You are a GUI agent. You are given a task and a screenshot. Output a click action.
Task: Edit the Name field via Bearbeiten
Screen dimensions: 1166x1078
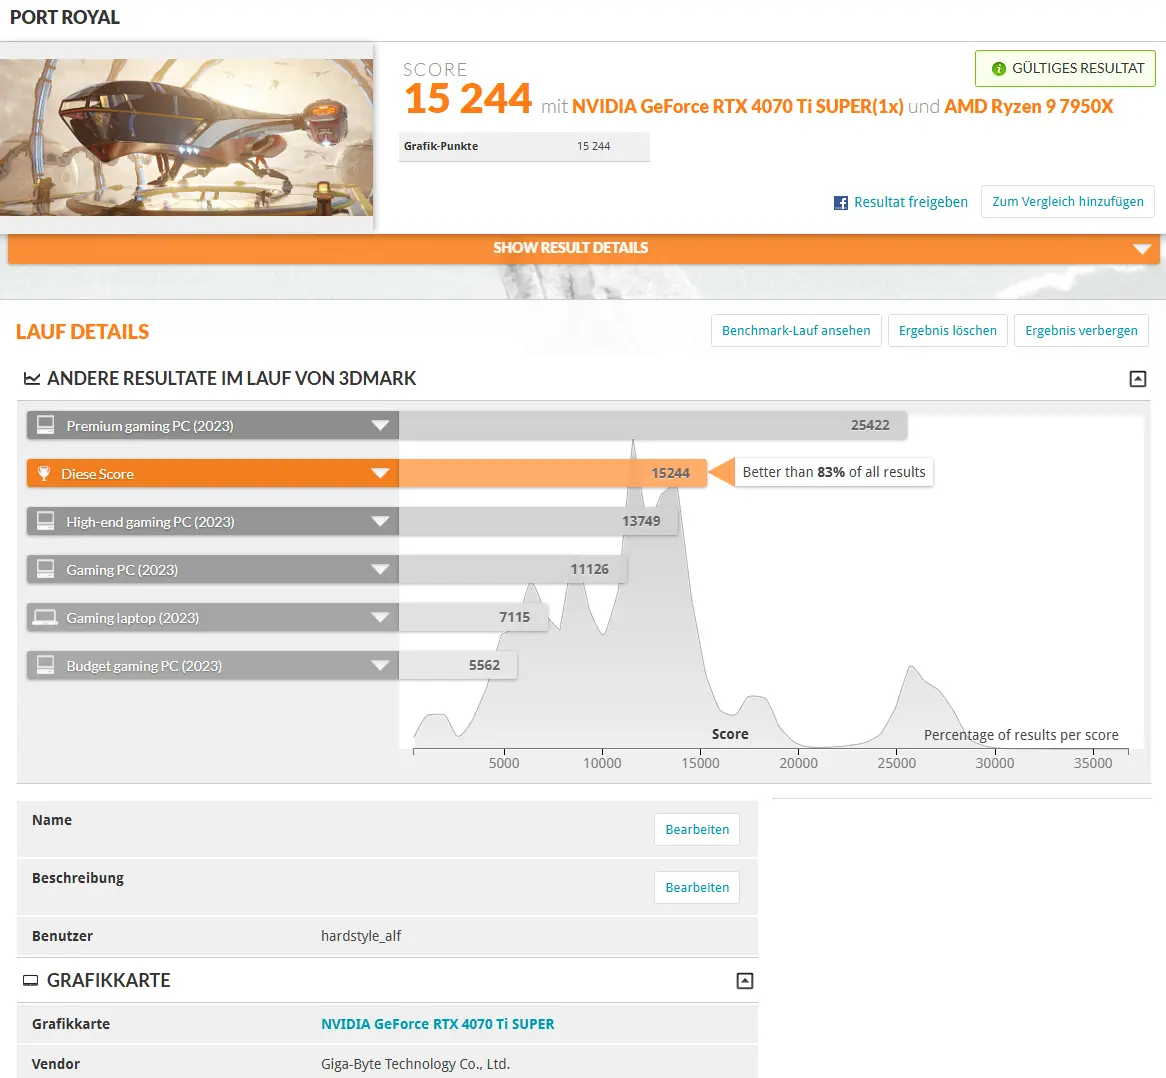coord(697,830)
